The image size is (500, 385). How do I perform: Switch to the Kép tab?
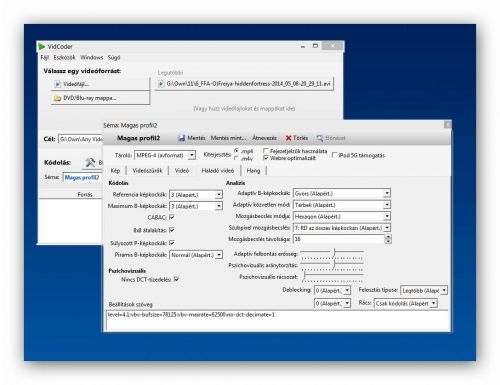[115, 171]
